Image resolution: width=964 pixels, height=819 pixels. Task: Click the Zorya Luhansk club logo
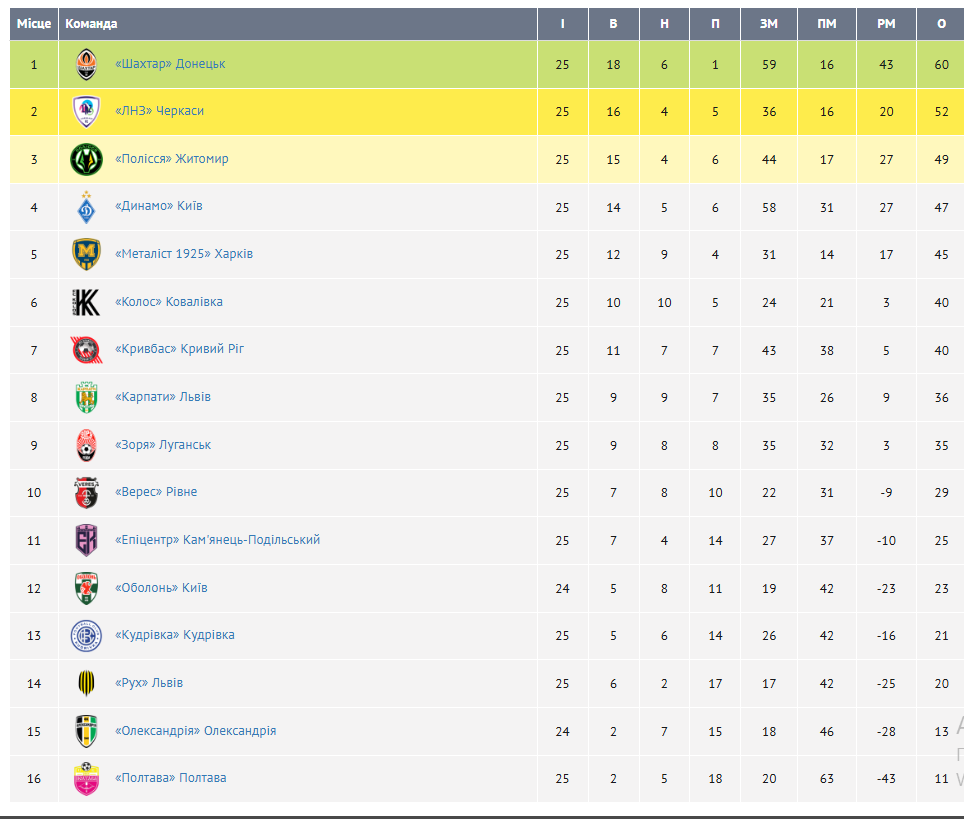(87, 445)
